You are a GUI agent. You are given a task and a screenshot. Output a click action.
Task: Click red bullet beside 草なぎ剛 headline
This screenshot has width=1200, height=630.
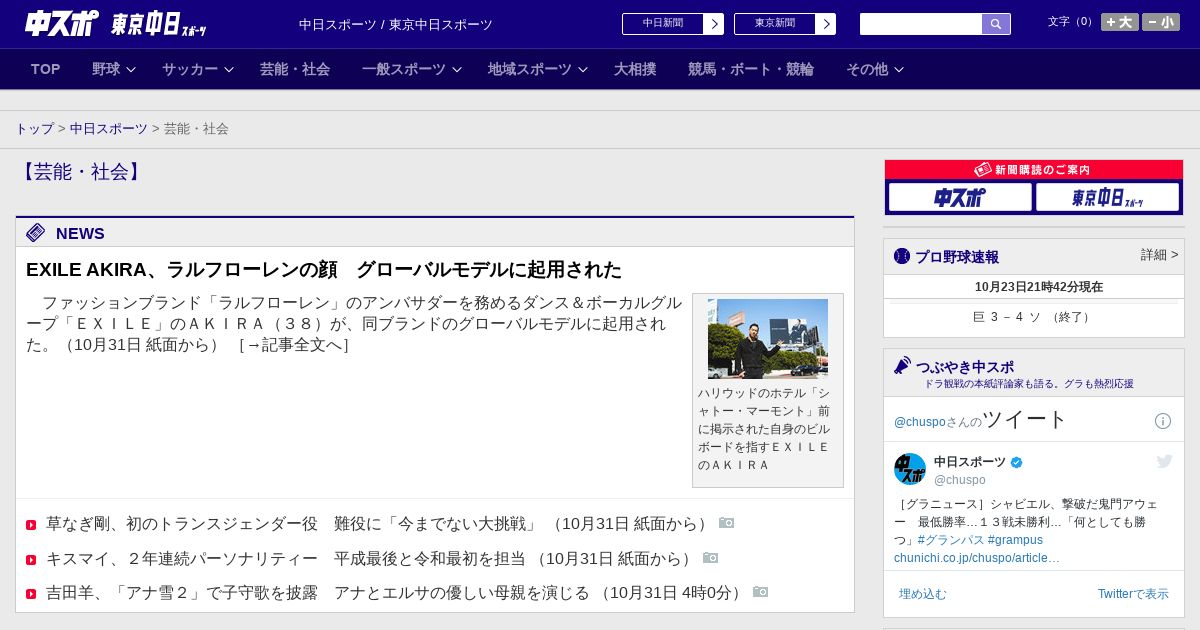[x=31, y=525]
